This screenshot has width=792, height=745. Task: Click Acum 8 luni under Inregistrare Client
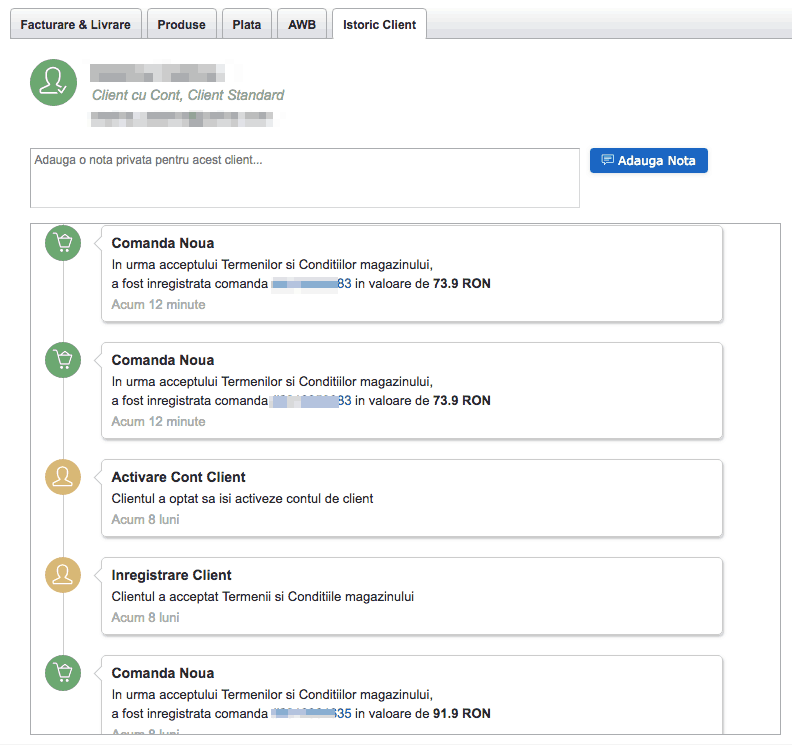click(x=146, y=618)
